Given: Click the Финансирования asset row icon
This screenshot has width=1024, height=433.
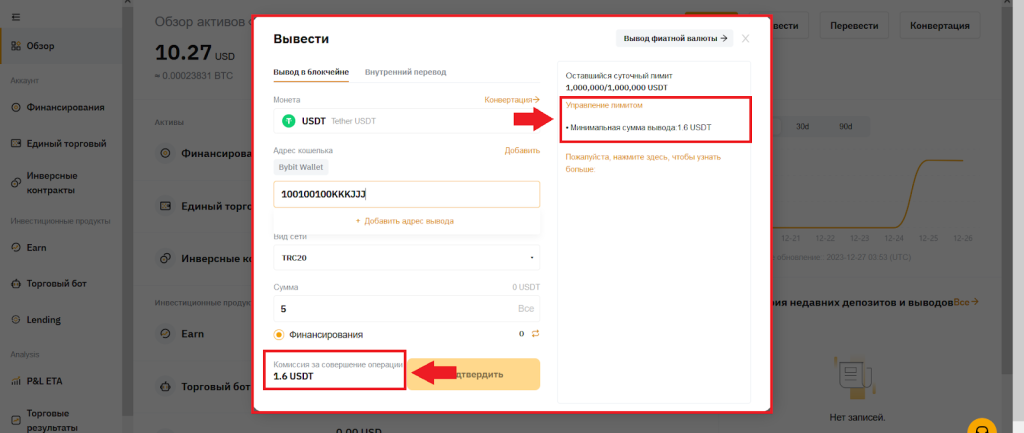Looking at the screenshot, I should pos(165,153).
